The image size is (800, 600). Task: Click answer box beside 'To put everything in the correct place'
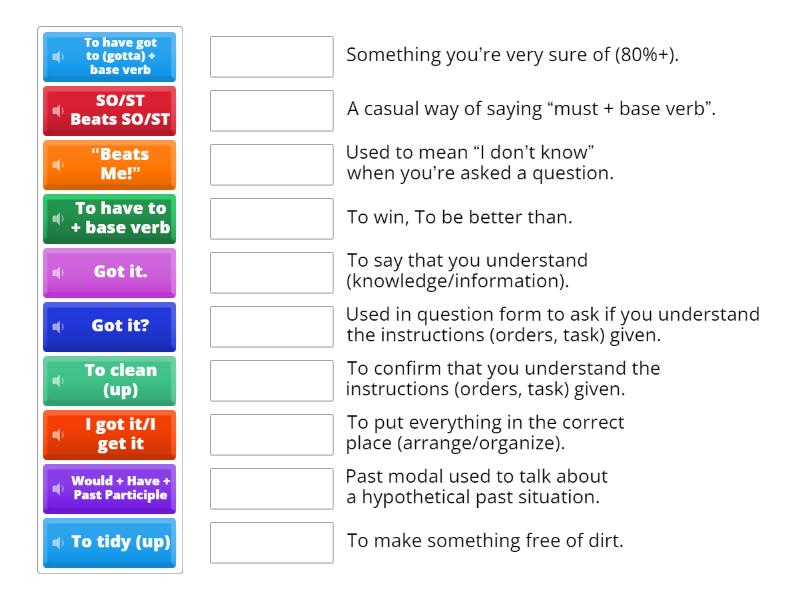tap(272, 435)
